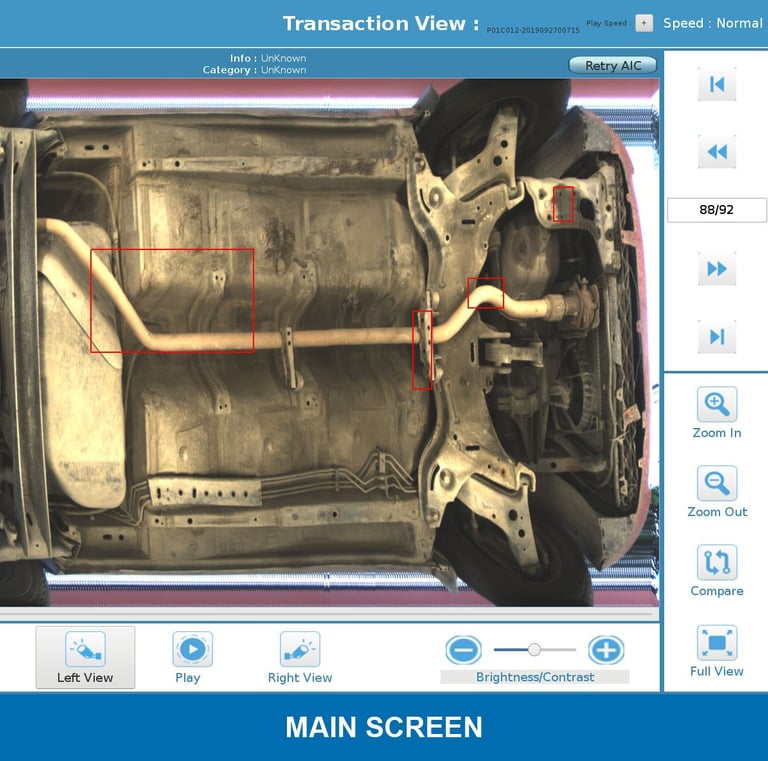
Task: Select the Left View camera
Action: point(85,658)
